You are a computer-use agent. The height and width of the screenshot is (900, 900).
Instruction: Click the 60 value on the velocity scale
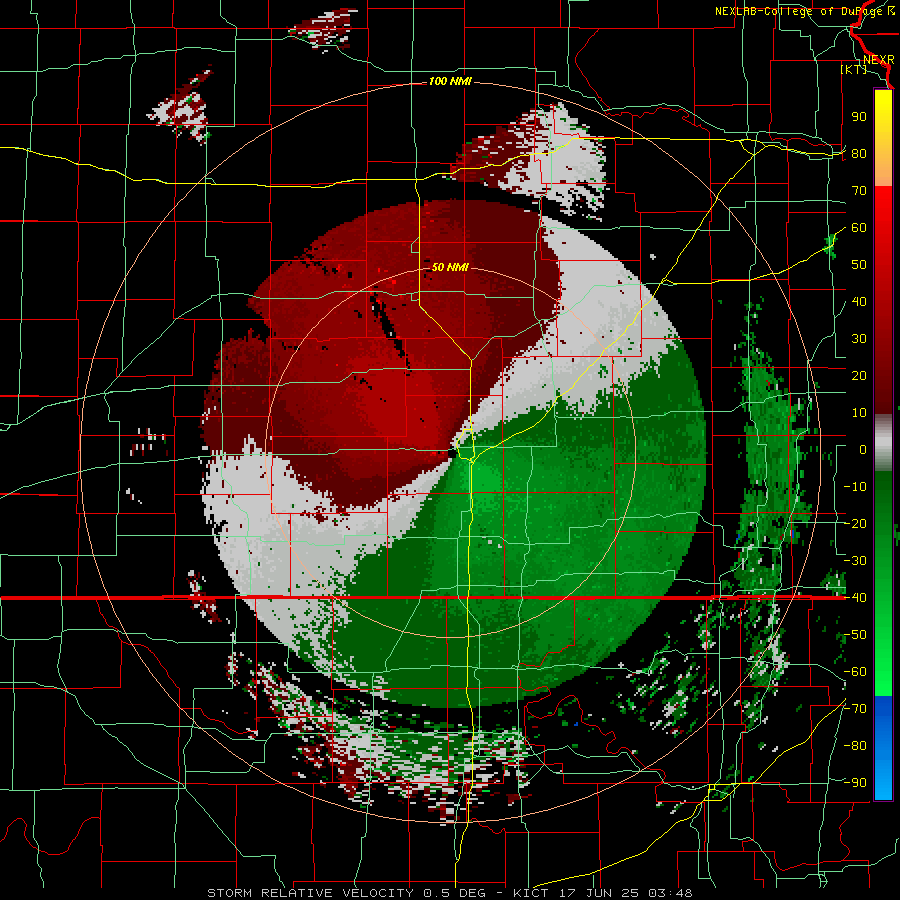(x=859, y=228)
